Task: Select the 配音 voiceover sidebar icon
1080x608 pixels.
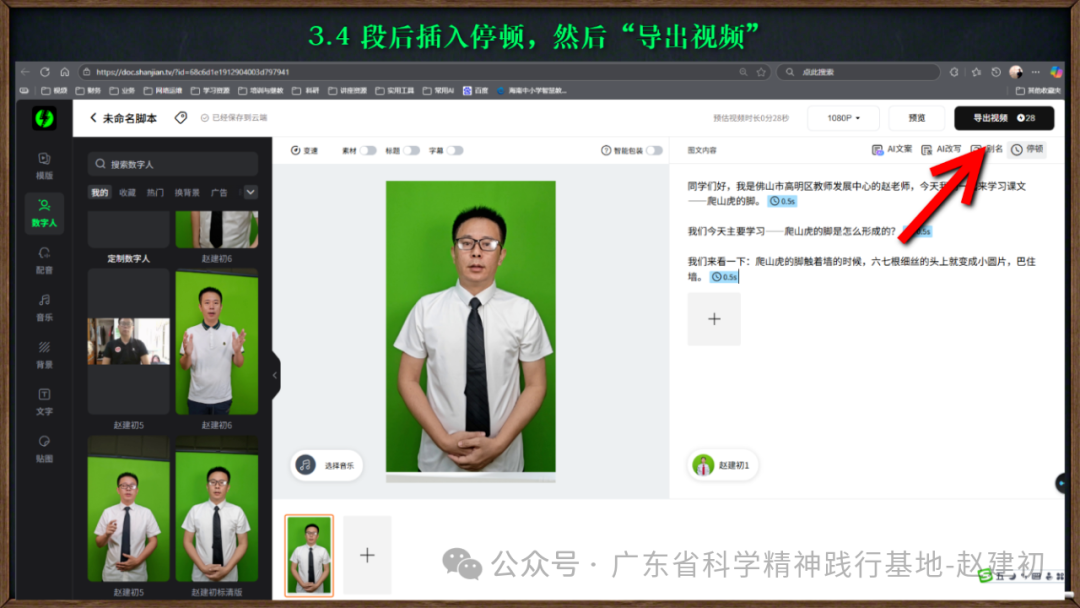Action: (x=44, y=260)
